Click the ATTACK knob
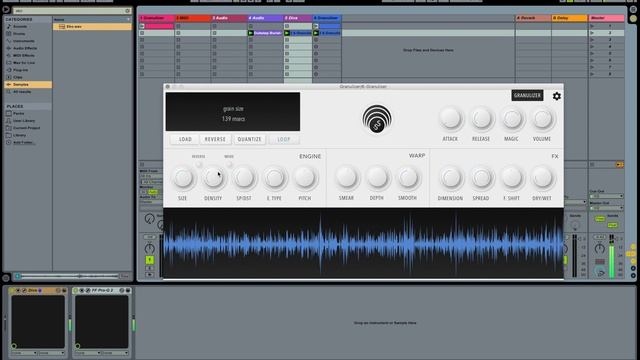Viewport: 640px width, 360px height. (x=451, y=119)
